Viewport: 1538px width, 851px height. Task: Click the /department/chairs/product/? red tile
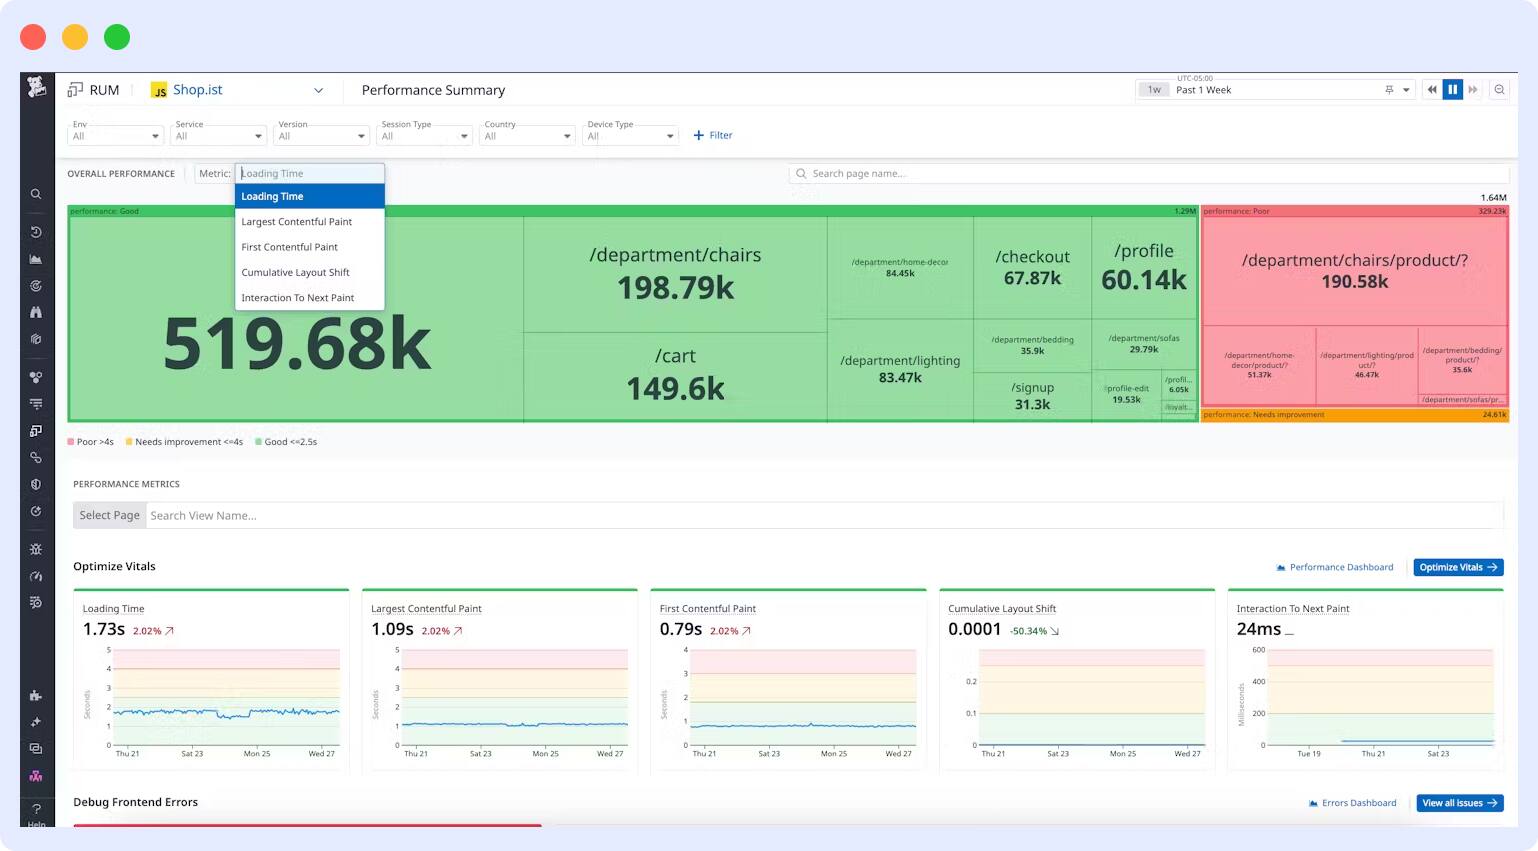[1354, 271]
